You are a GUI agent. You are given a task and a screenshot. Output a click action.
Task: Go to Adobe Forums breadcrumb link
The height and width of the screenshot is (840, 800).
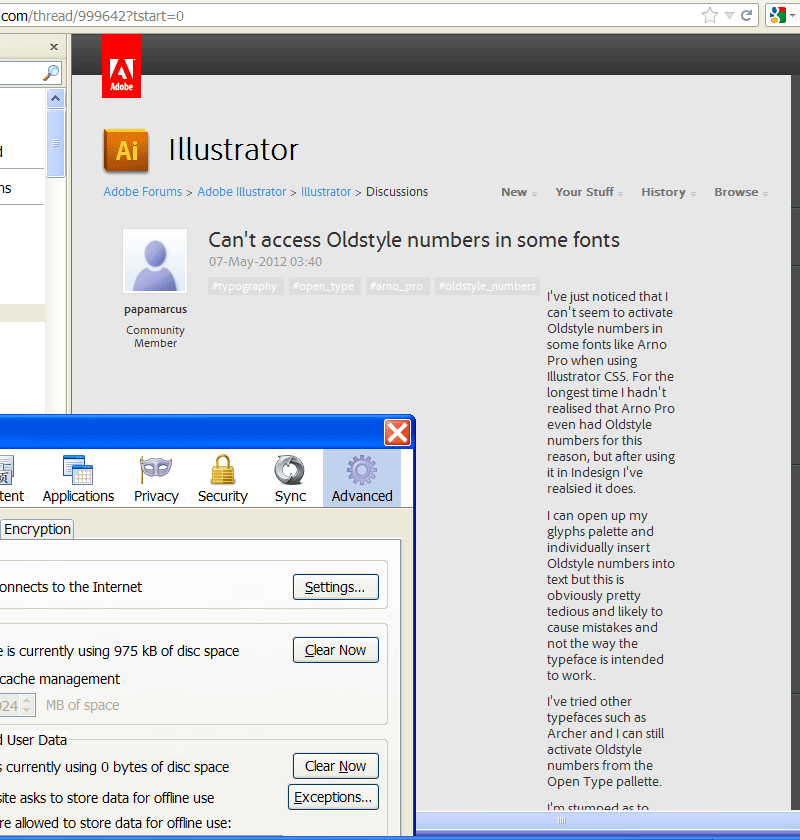tap(143, 192)
